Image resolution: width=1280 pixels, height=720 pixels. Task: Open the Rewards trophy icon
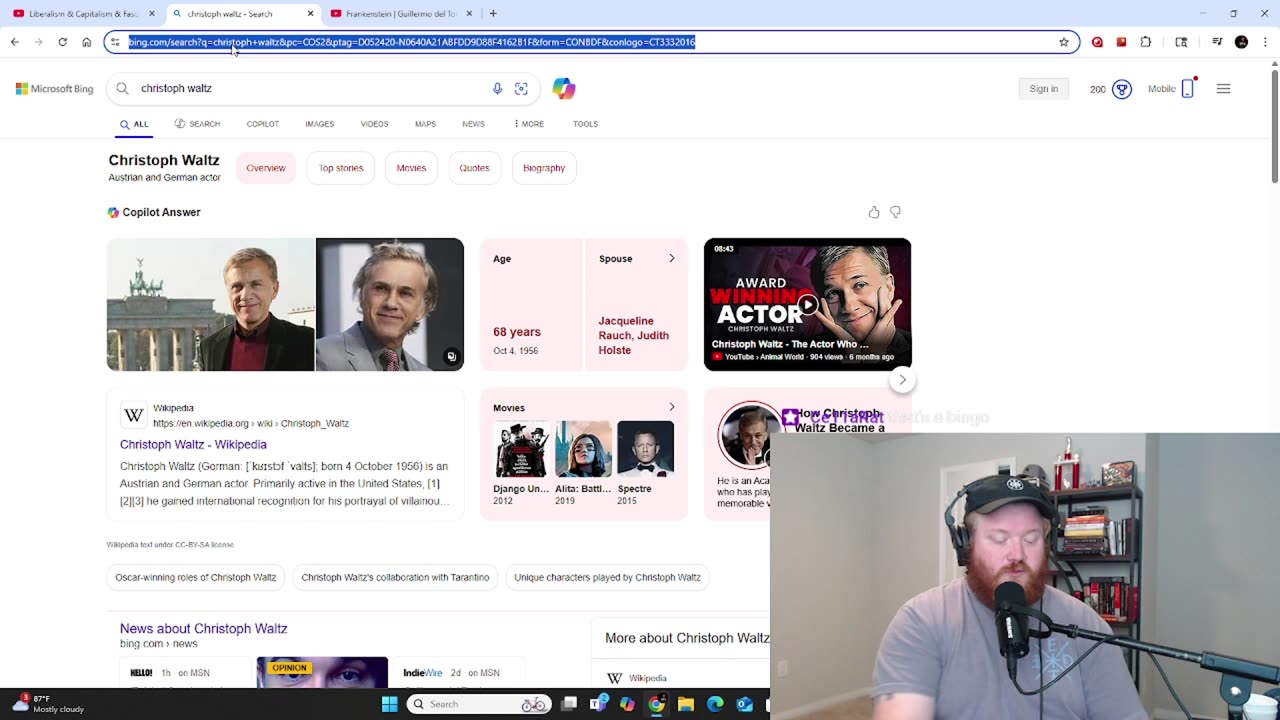click(x=1122, y=89)
